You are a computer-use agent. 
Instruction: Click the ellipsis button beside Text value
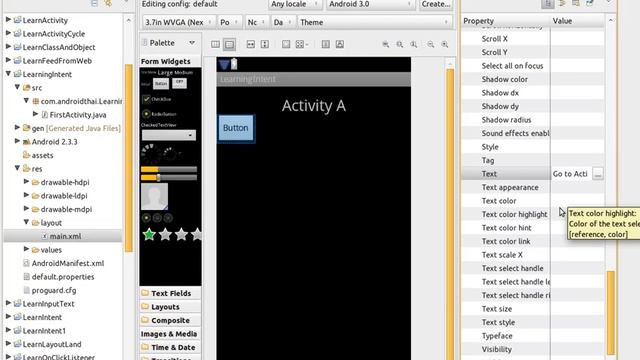598,174
